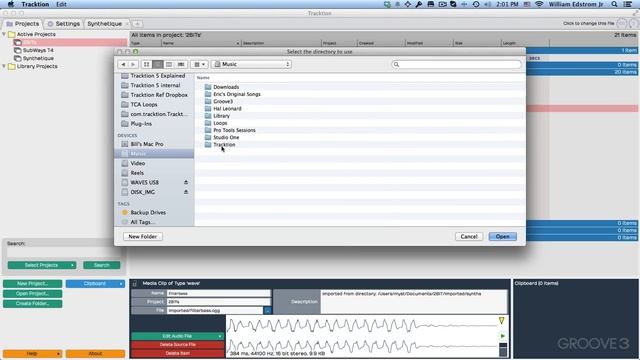Open the Music path popup menu

(x=251, y=64)
